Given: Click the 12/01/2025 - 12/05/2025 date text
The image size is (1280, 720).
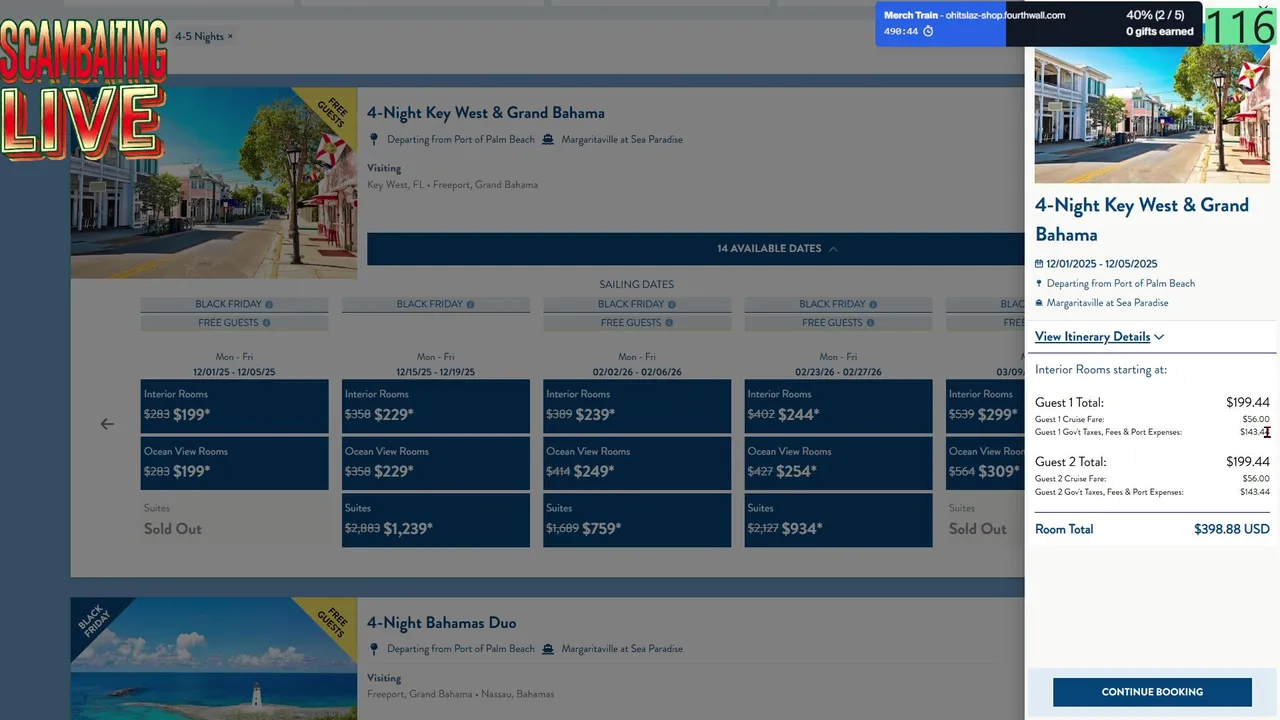Looking at the screenshot, I should [1102, 264].
